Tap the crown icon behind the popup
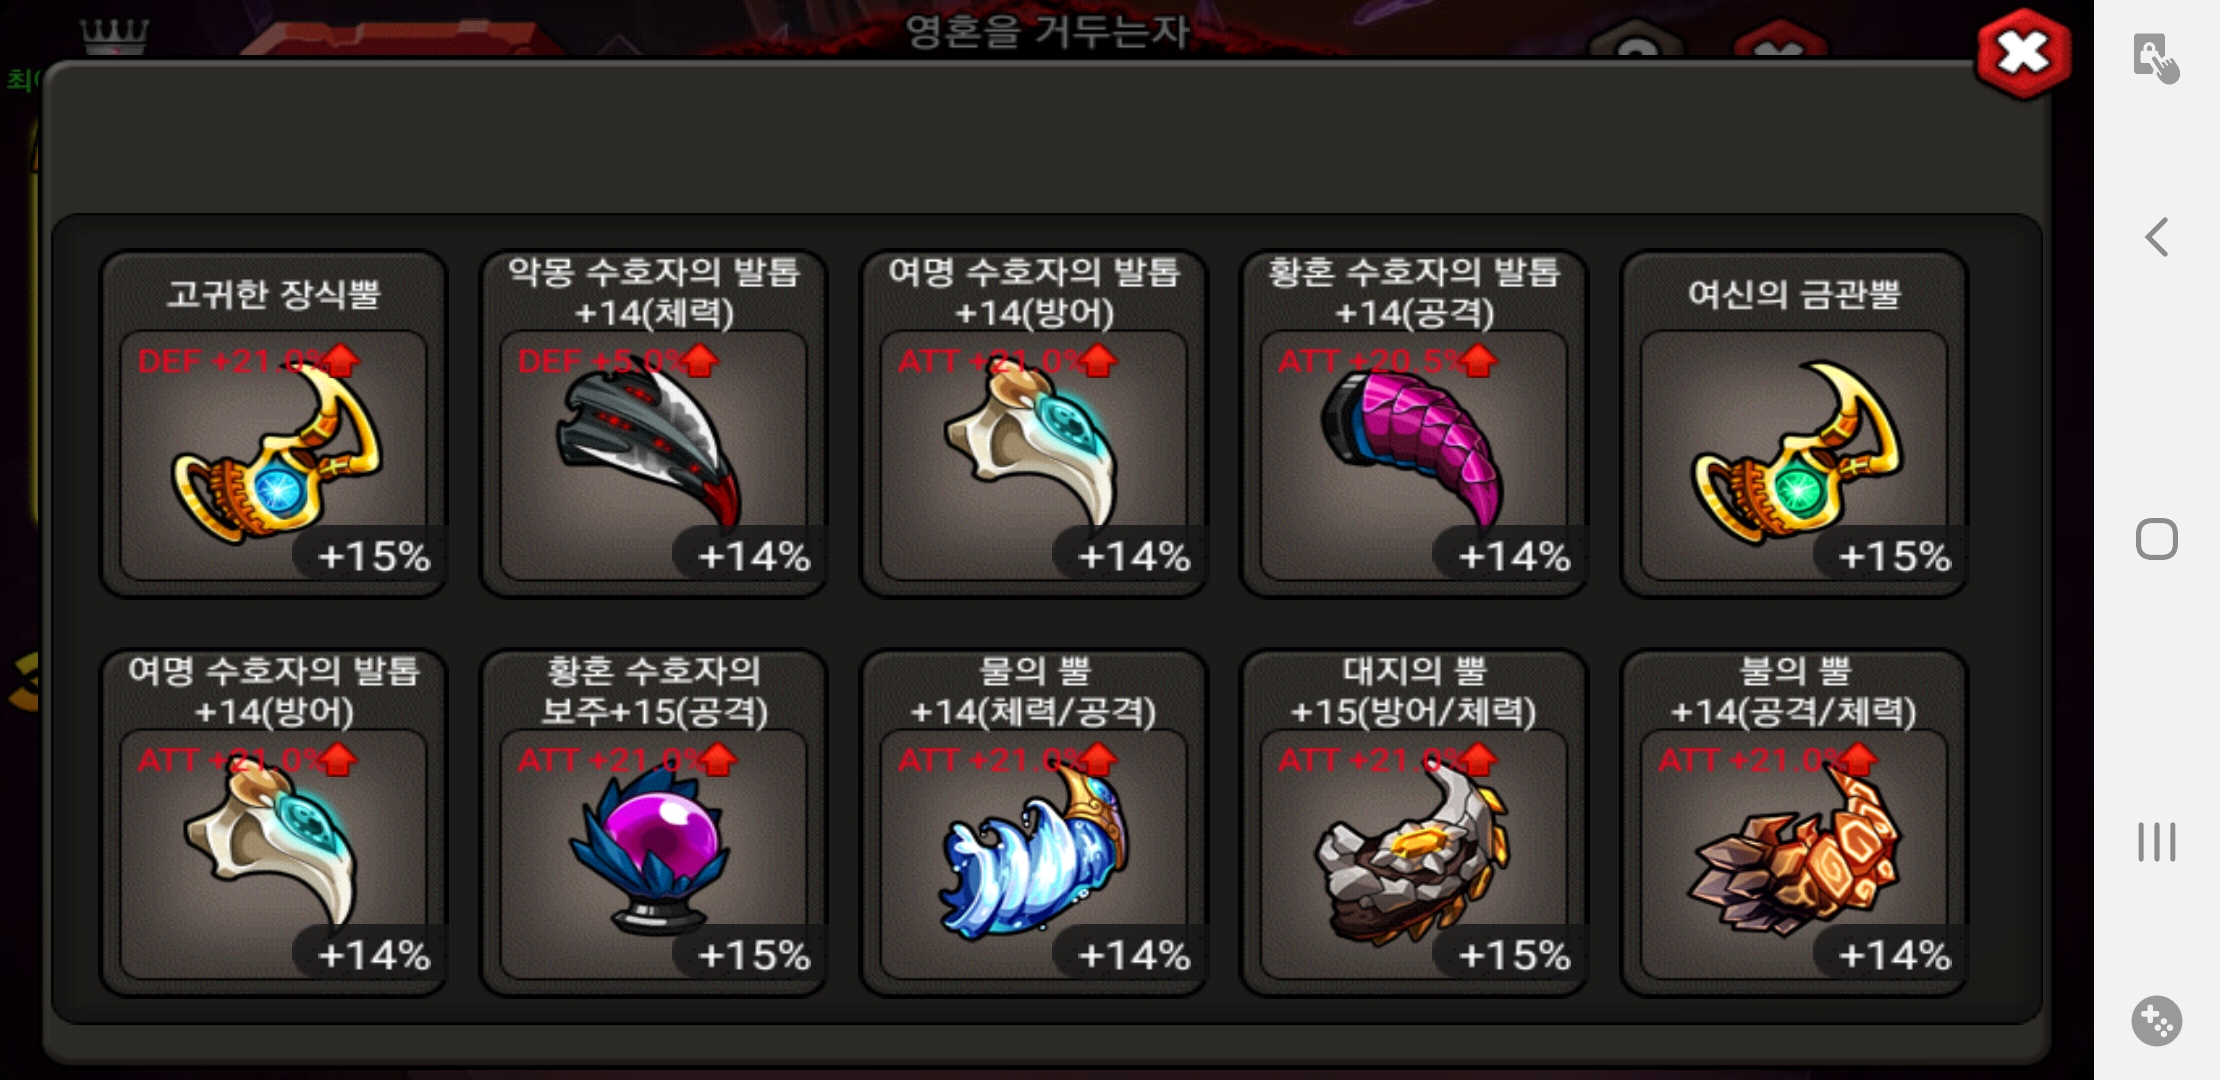The width and height of the screenshot is (2220, 1080). pyautogui.click(x=115, y=37)
